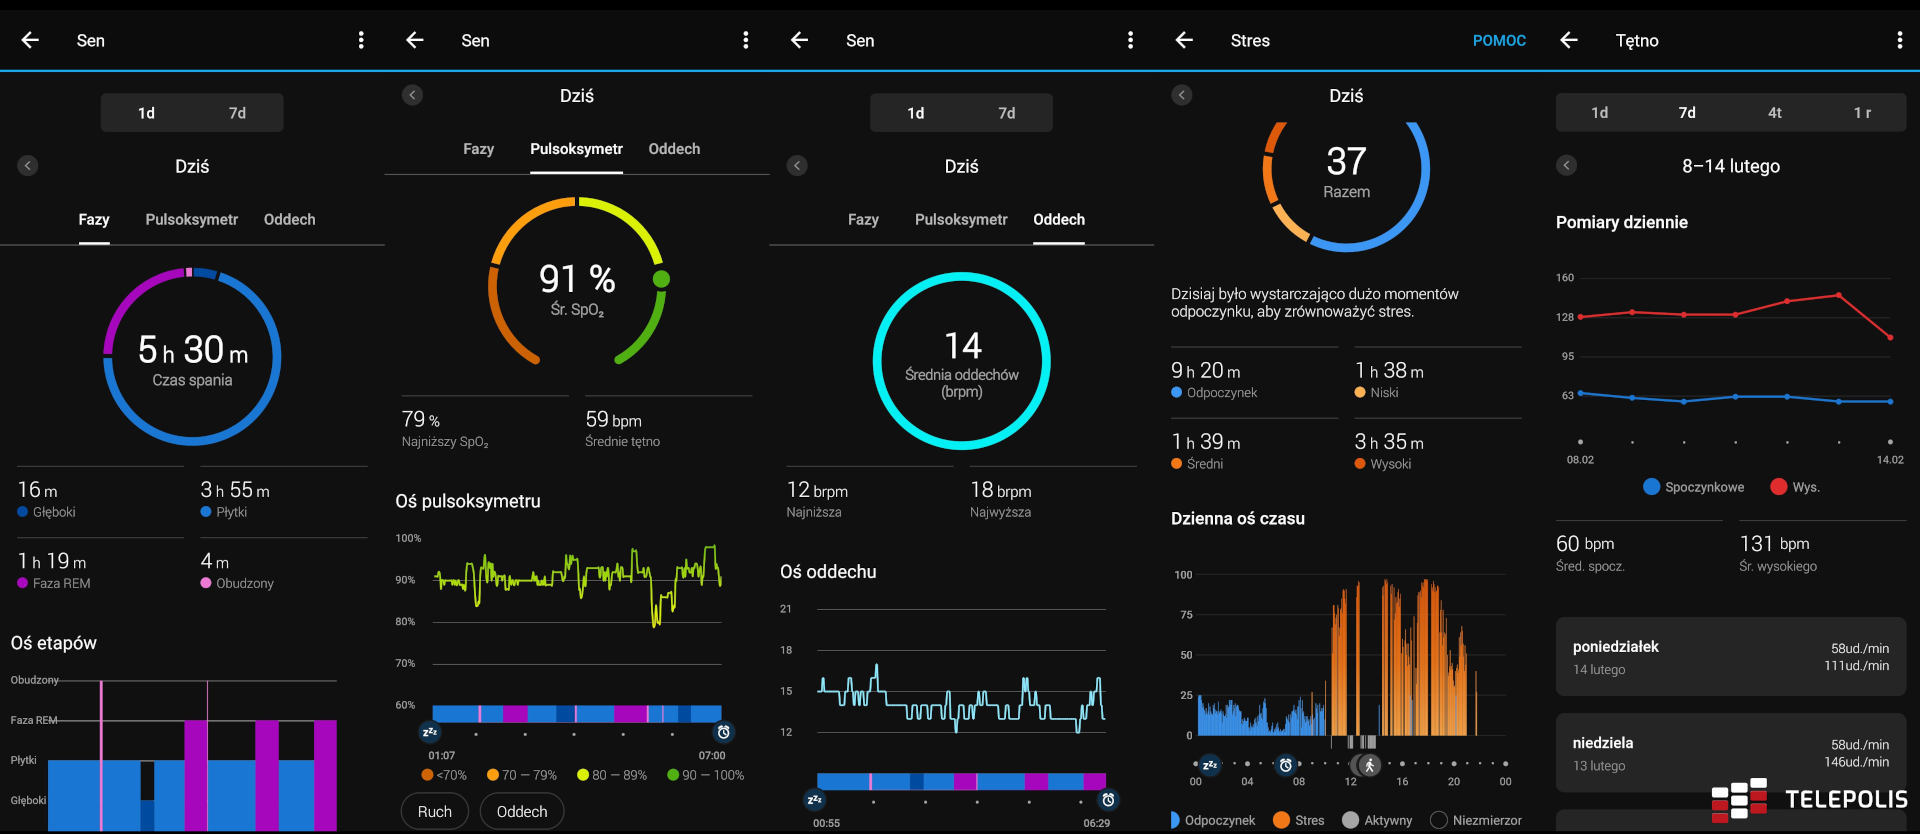The width and height of the screenshot is (1920, 834).
Task: Open the POMOC help link
Action: [x=1498, y=41]
